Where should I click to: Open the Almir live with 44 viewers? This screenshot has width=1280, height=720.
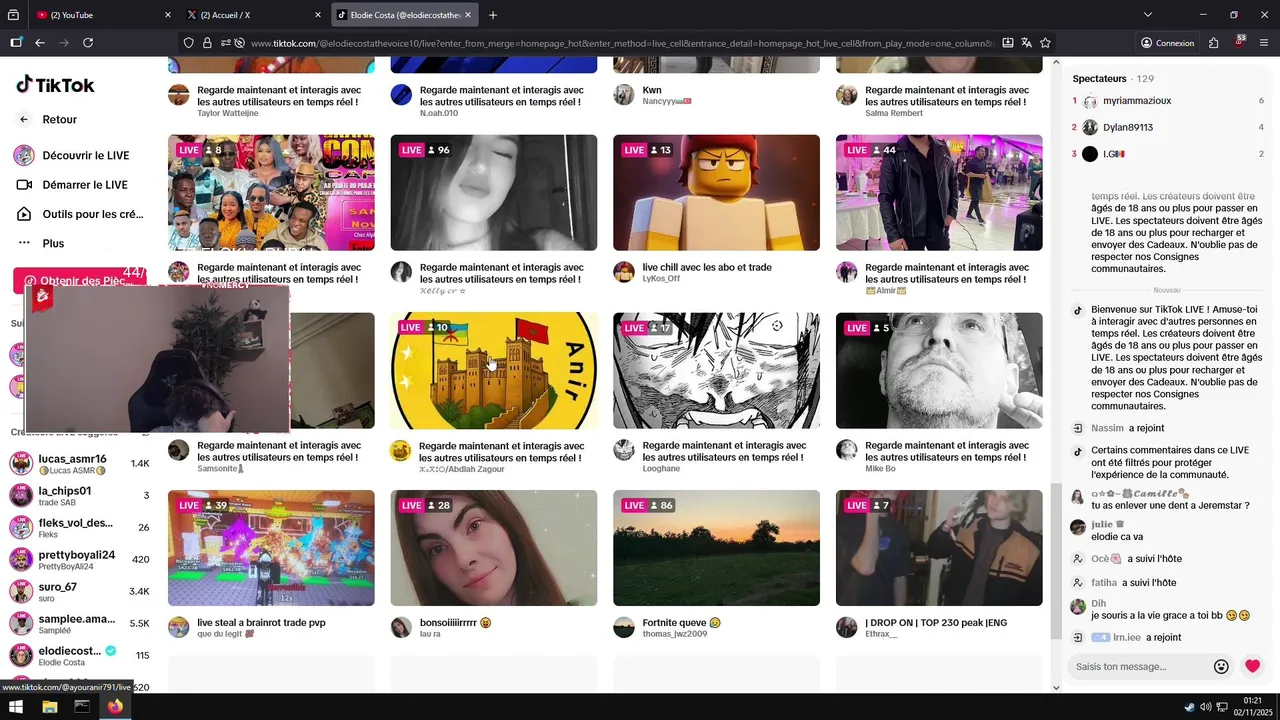939,192
